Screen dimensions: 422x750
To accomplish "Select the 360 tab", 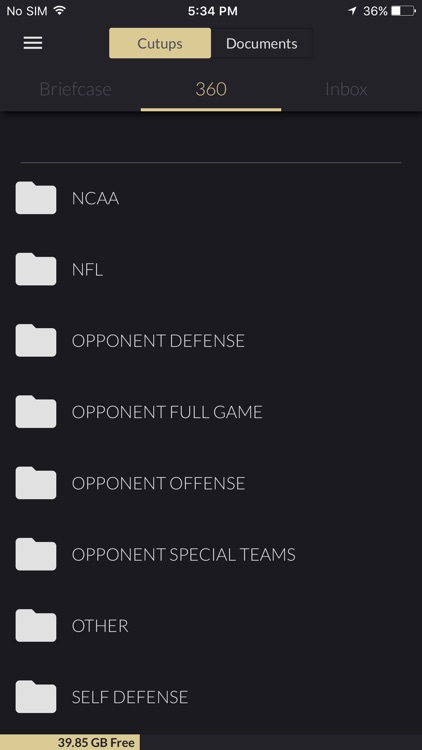I will point(211,89).
